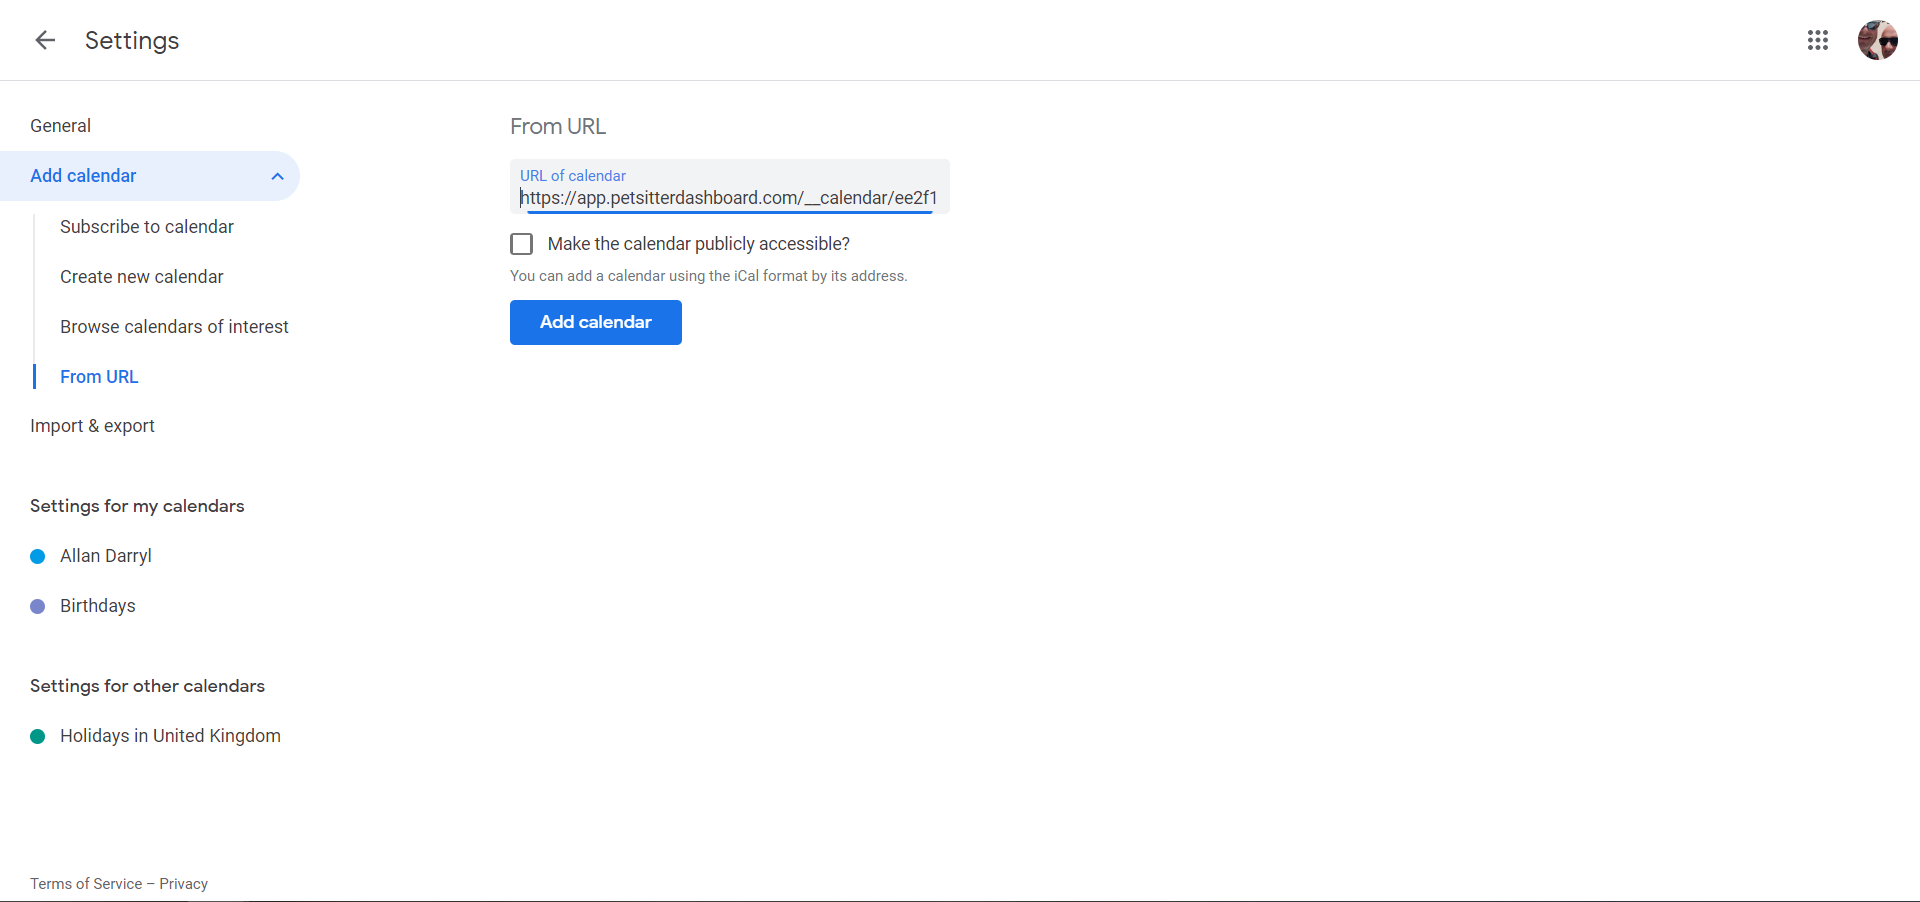The height and width of the screenshot is (902, 1920).
Task: Click into URL of calendar field
Action: click(730, 187)
